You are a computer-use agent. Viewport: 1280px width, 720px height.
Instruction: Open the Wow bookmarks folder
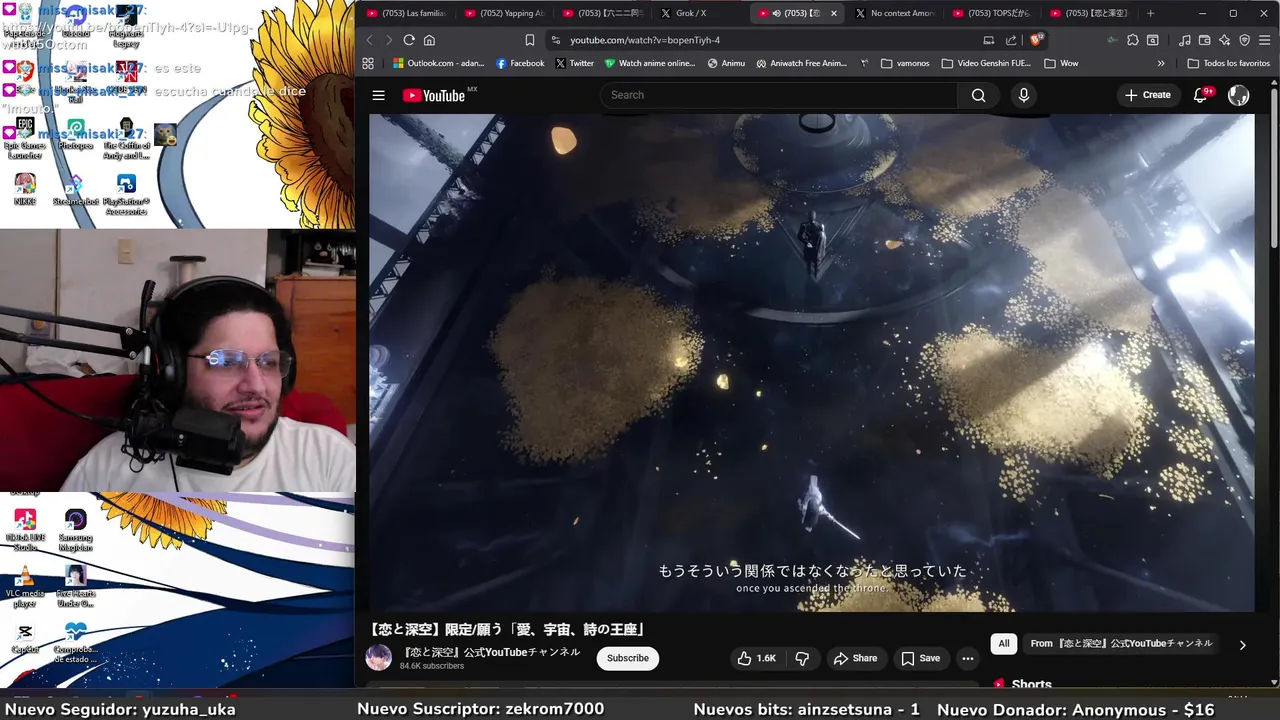(1061, 63)
